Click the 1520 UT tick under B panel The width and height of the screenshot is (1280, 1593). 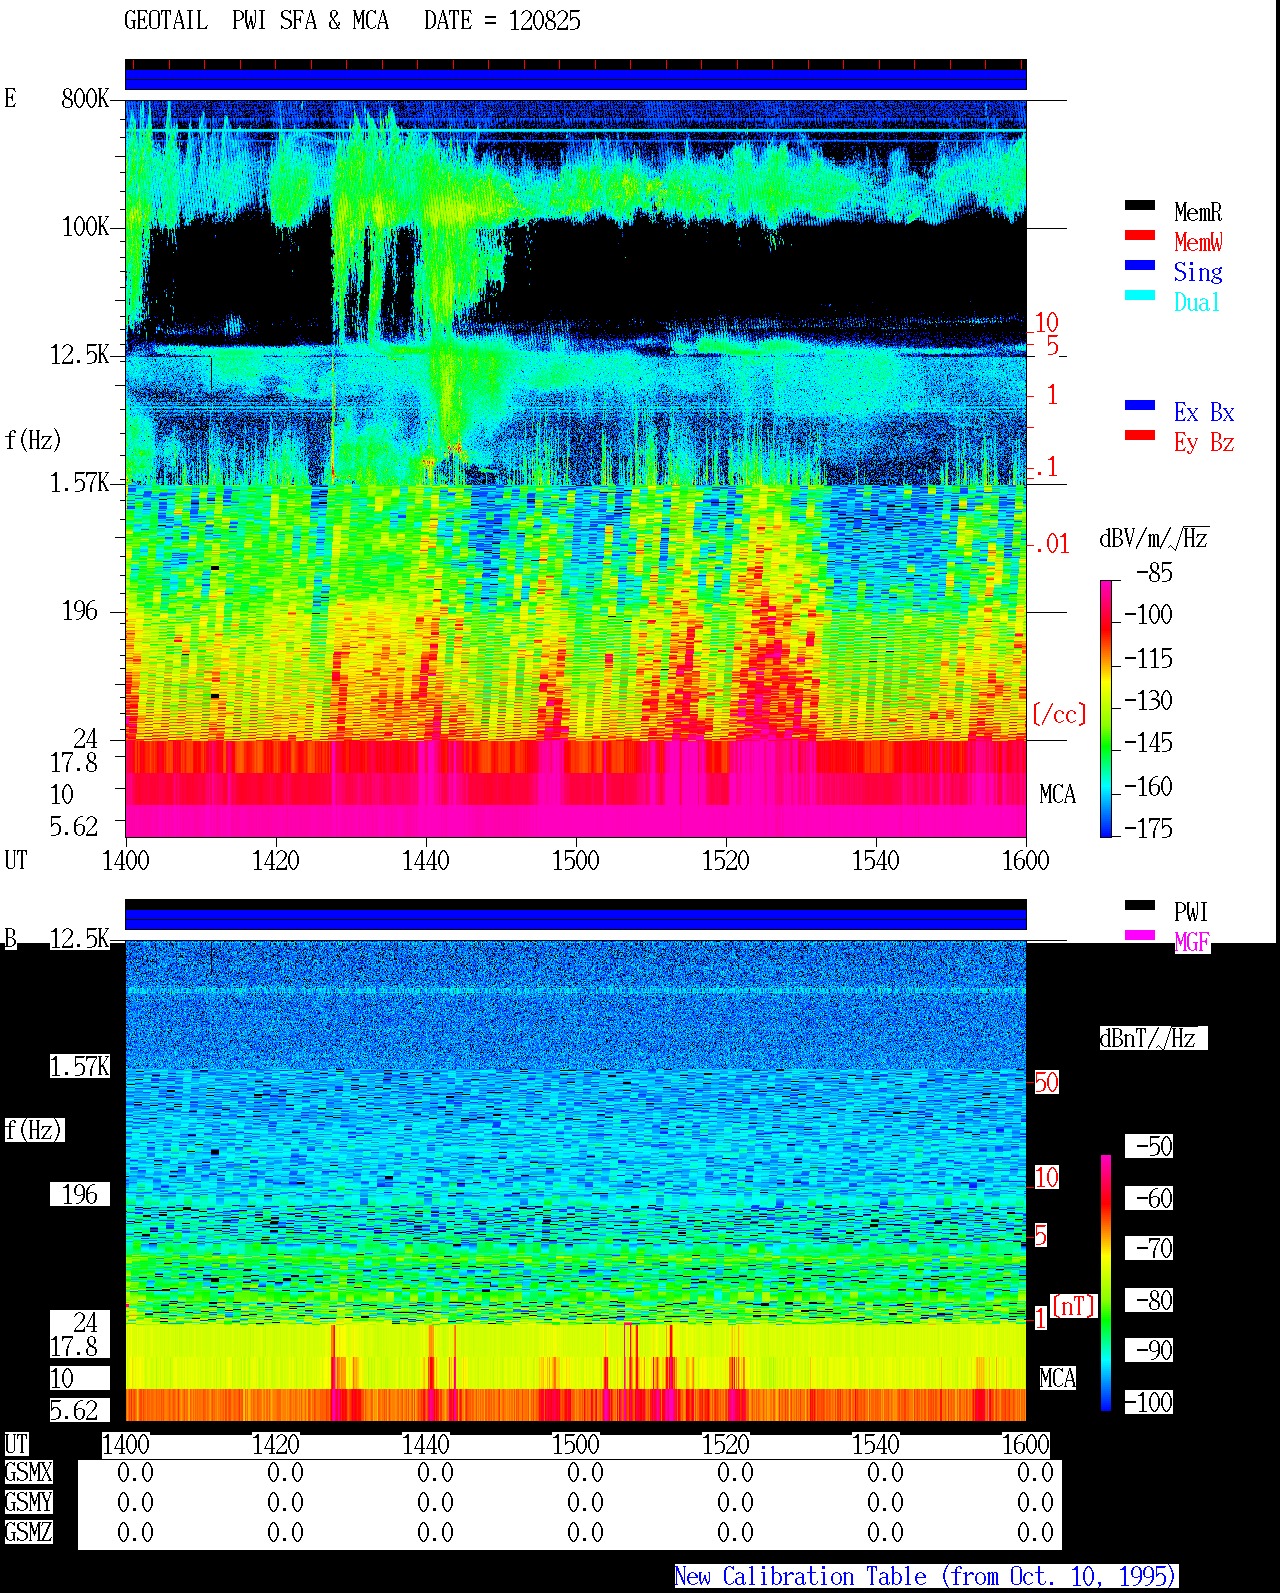(725, 1445)
